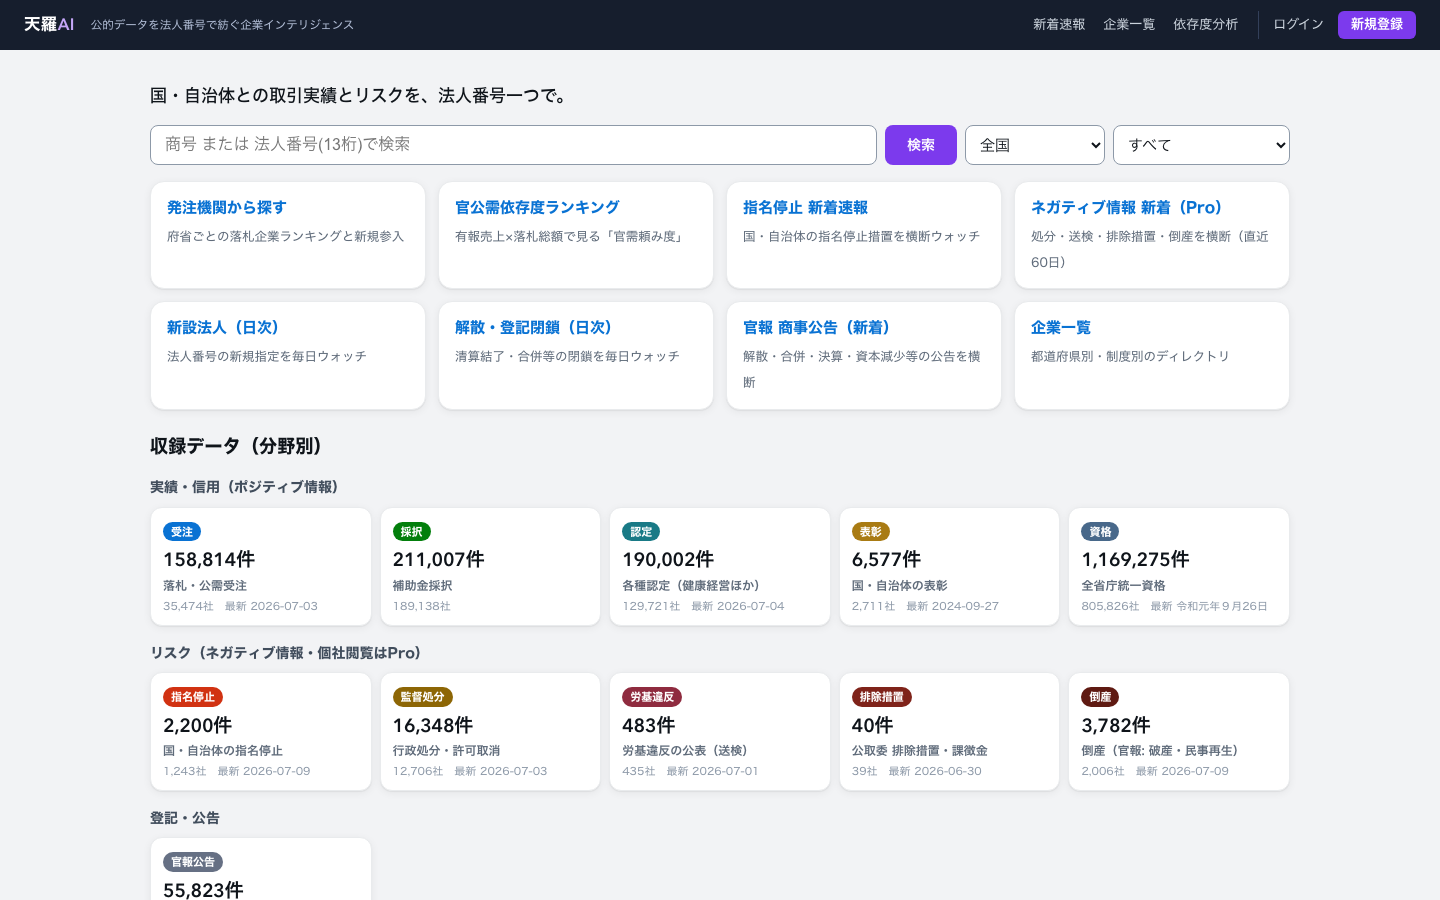Click リスク（ネガティブ情報）subheading
The image size is (1440, 900).
click(286, 653)
